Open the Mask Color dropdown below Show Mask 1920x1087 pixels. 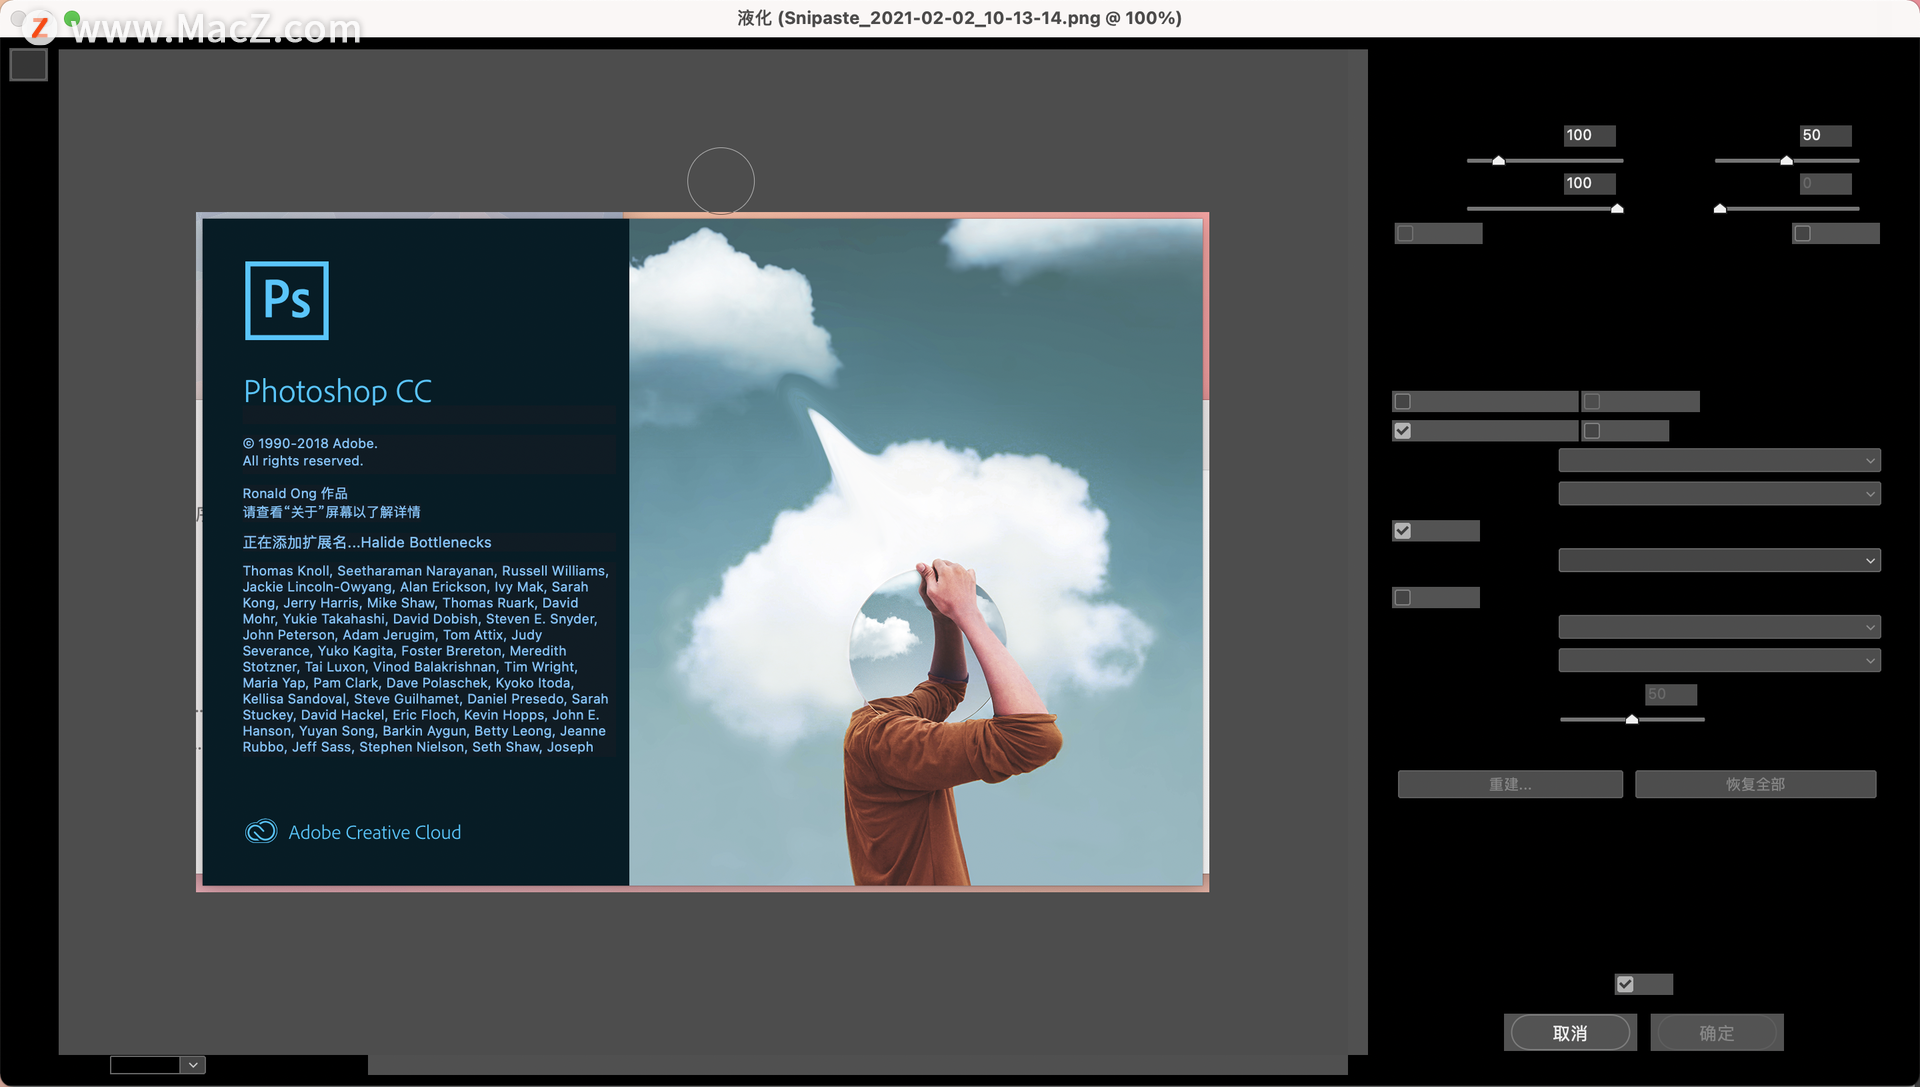point(1719,561)
